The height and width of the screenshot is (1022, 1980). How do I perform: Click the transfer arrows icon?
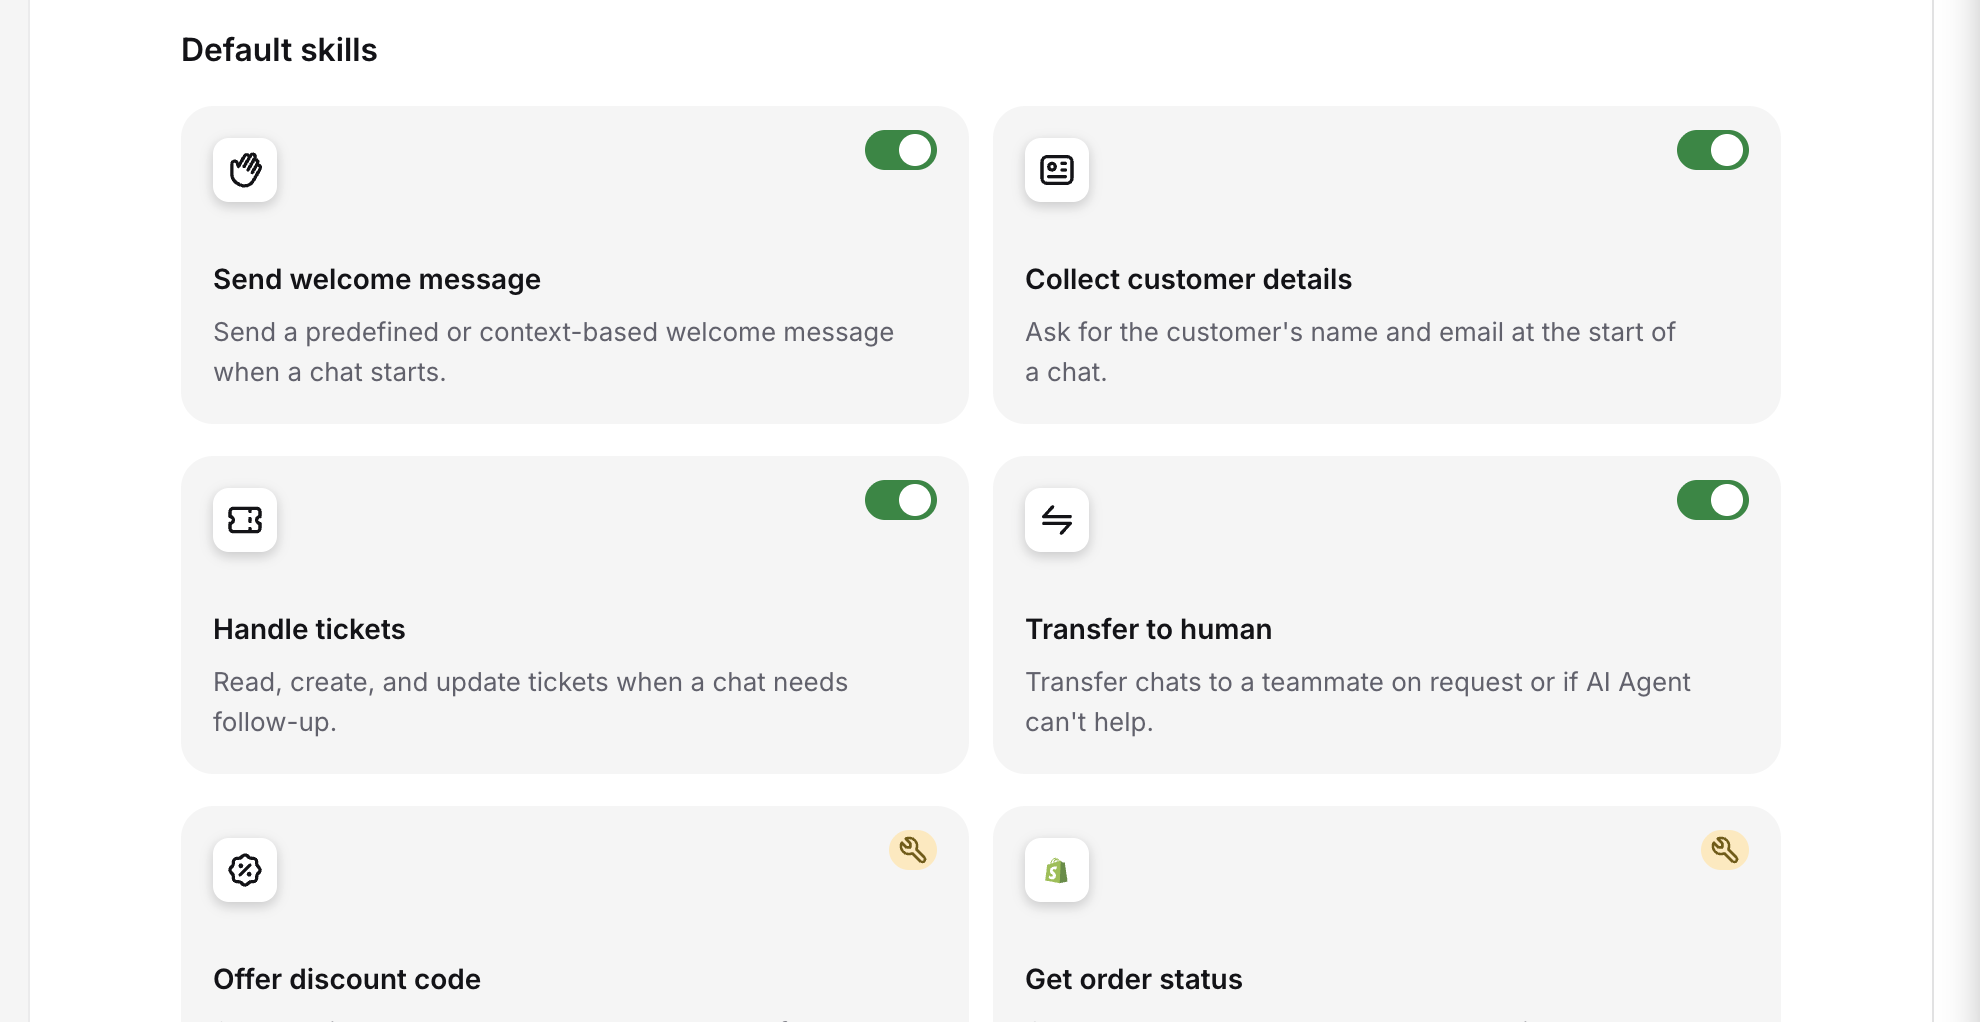[1057, 520]
